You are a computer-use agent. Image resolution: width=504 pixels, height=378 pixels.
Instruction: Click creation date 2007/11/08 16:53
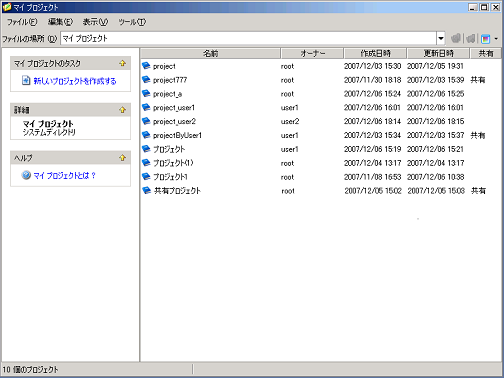[x=372, y=177]
